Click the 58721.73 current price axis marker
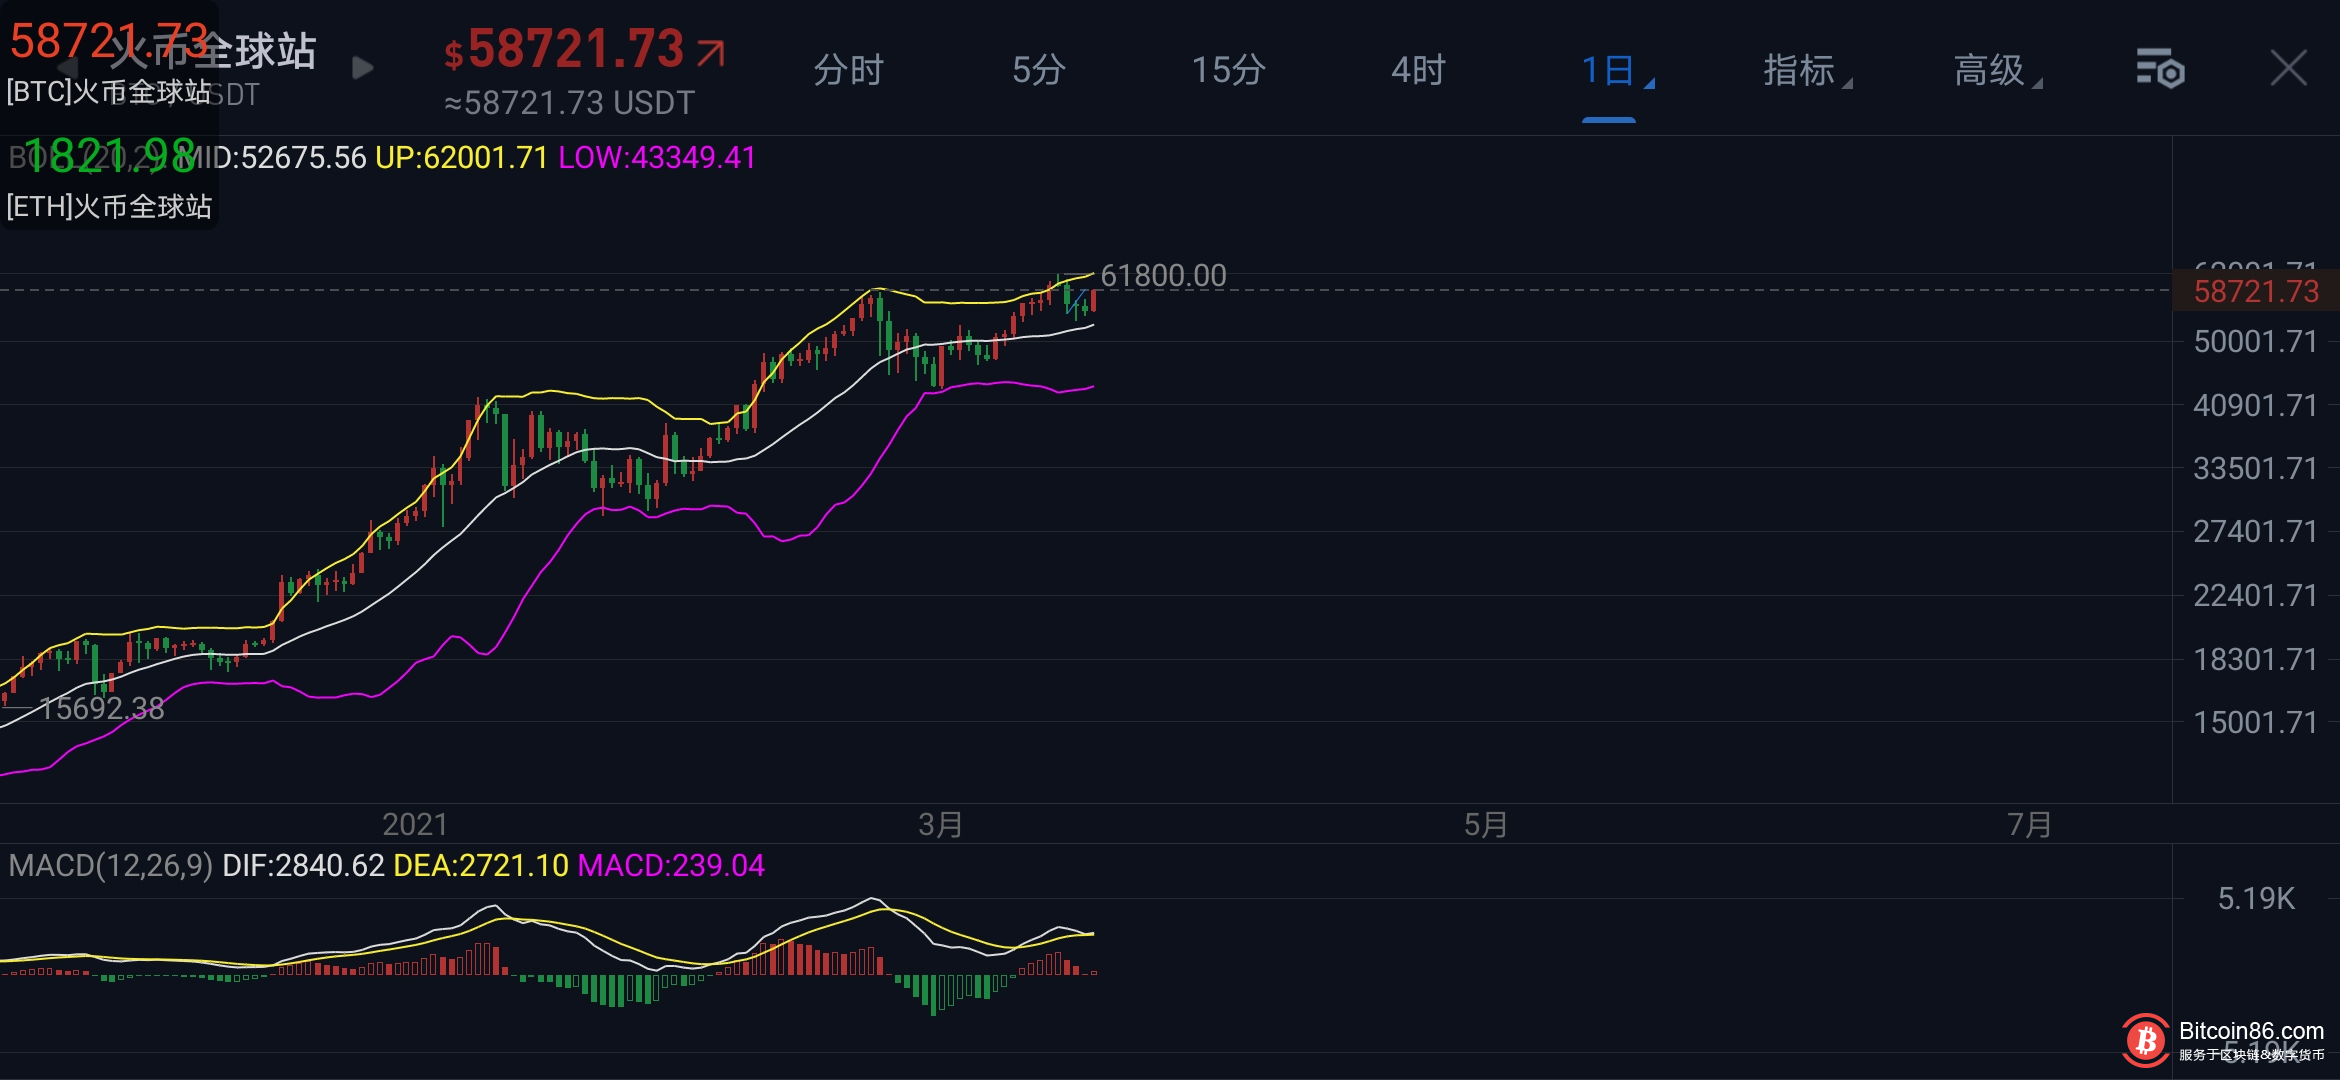 click(x=2255, y=292)
